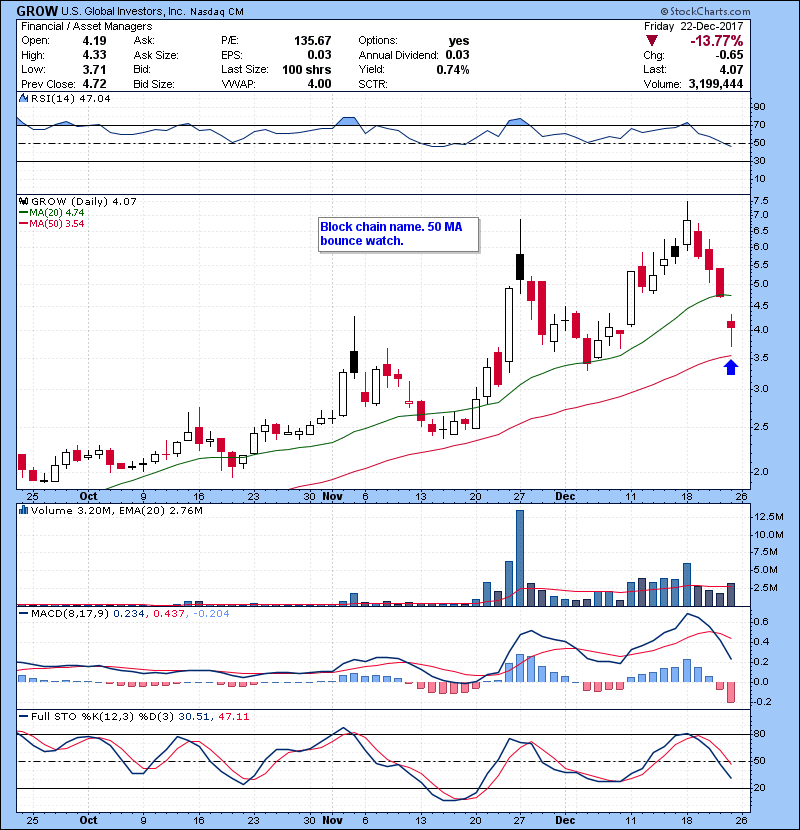
Task: Click the Open value 4.19
Action: coord(94,41)
